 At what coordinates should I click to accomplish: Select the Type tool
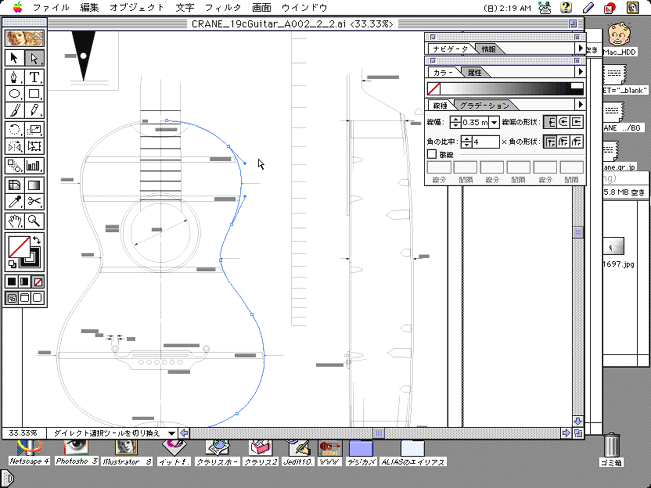coord(34,76)
